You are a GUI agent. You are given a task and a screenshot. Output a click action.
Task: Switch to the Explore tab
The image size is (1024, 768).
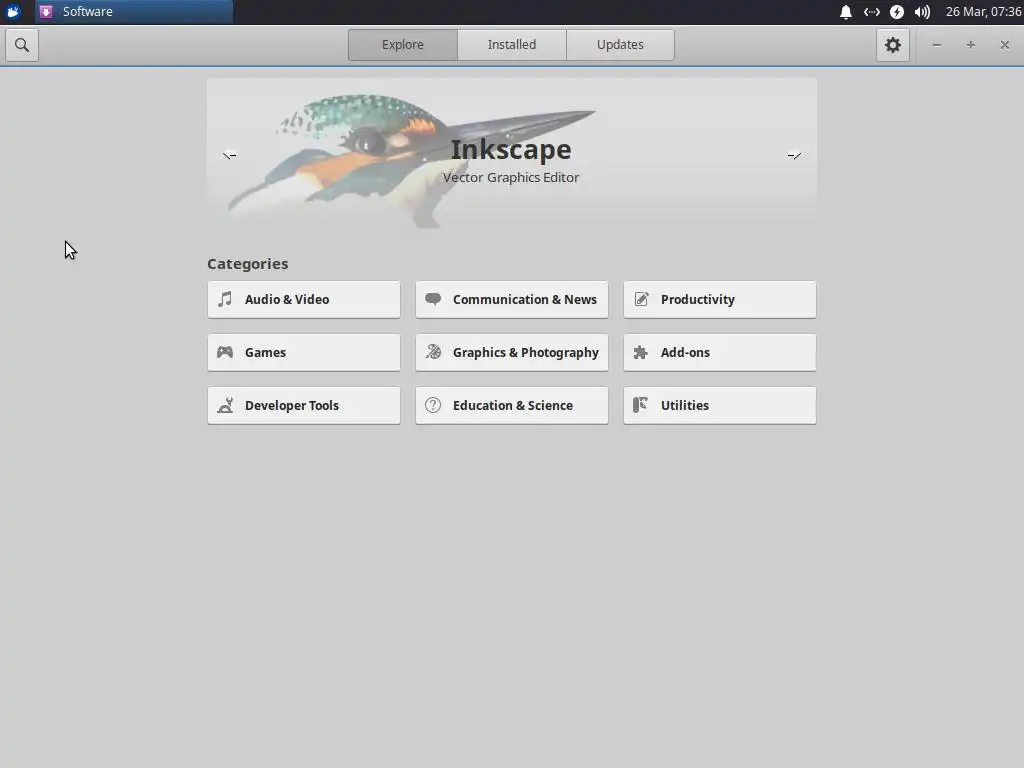pyautogui.click(x=403, y=45)
